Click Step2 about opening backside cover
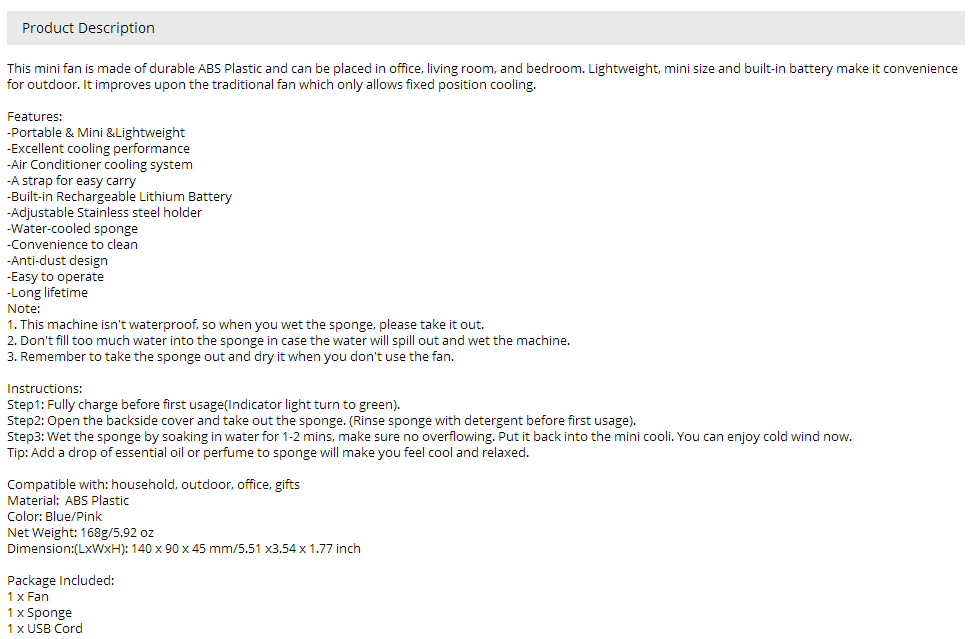The width and height of the screenshot is (974, 639). coord(321,421)
